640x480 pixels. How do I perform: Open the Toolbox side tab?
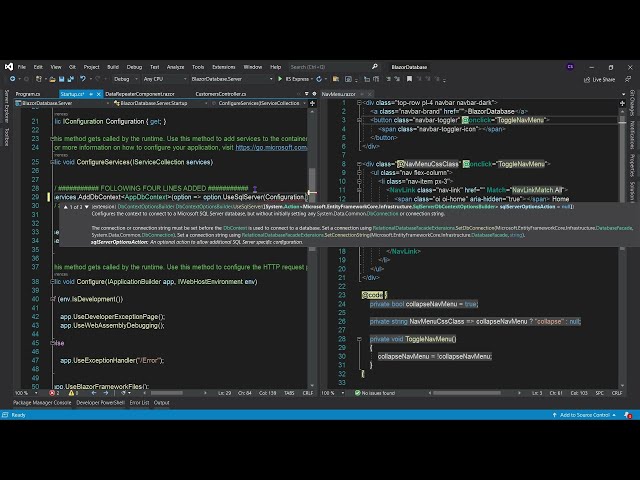(6, 137)
